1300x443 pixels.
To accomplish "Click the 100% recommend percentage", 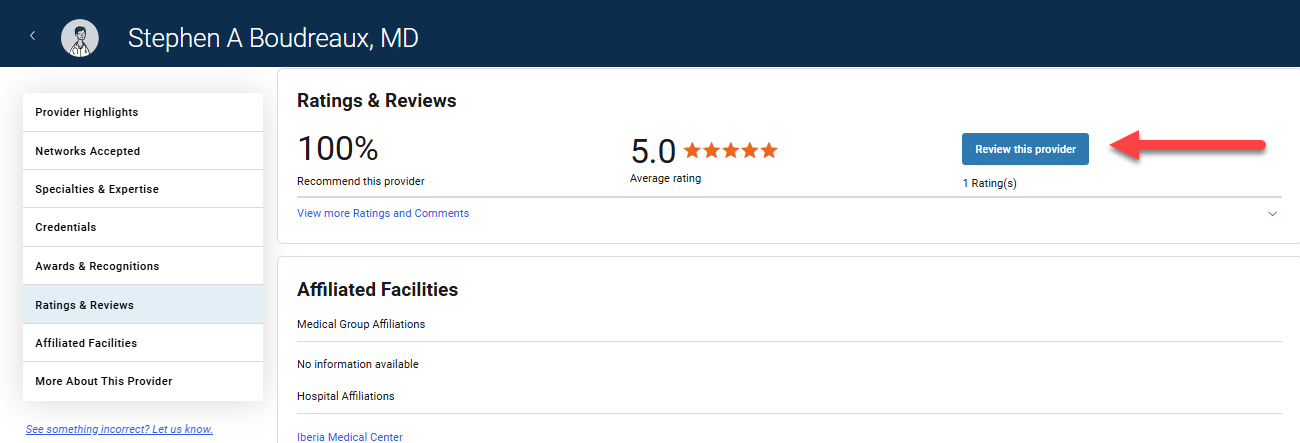I will 338,150.
